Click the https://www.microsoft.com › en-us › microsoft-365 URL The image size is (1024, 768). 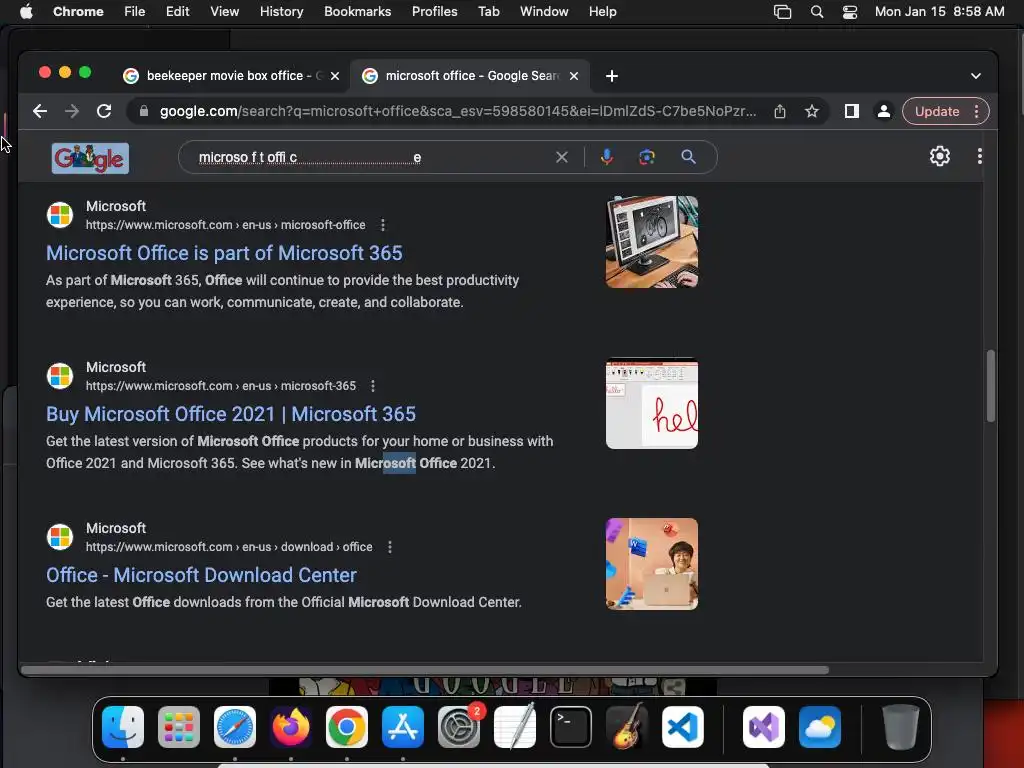[221, 386]
